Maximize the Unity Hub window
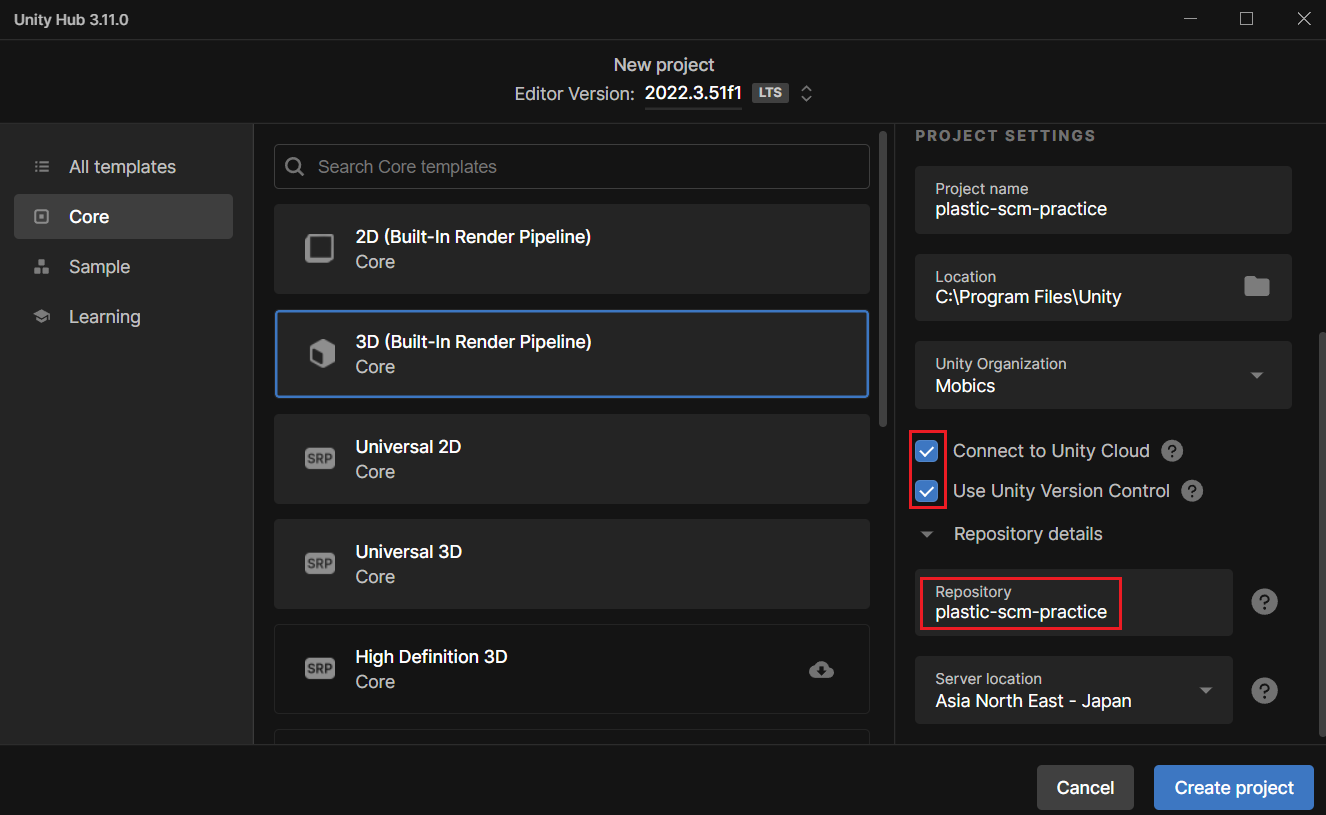Screen dimensions: 1326x815 coord(1246,19)
